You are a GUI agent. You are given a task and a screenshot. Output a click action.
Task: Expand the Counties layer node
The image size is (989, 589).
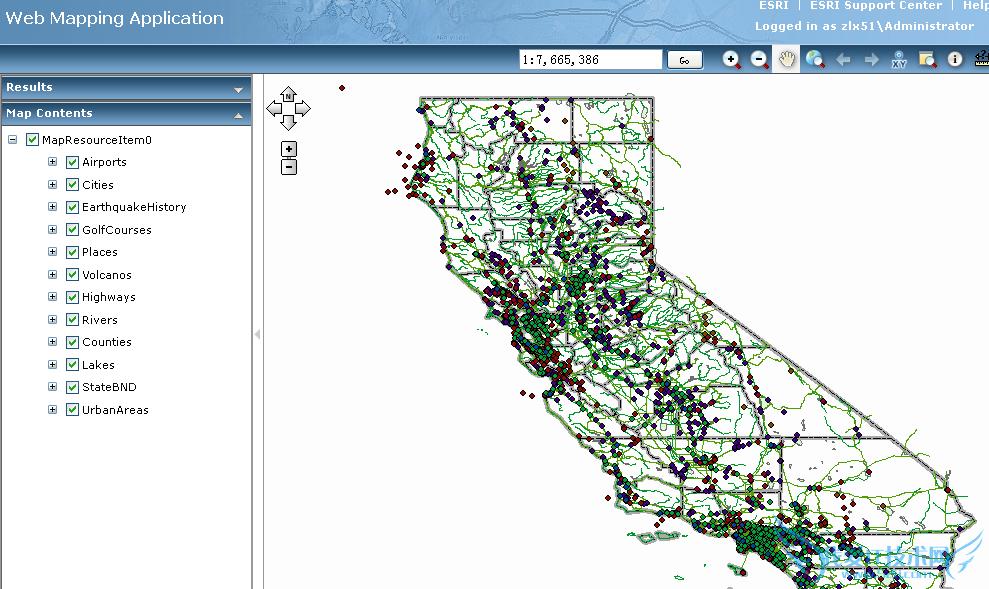pyautogui.click(x=52, y=341)
